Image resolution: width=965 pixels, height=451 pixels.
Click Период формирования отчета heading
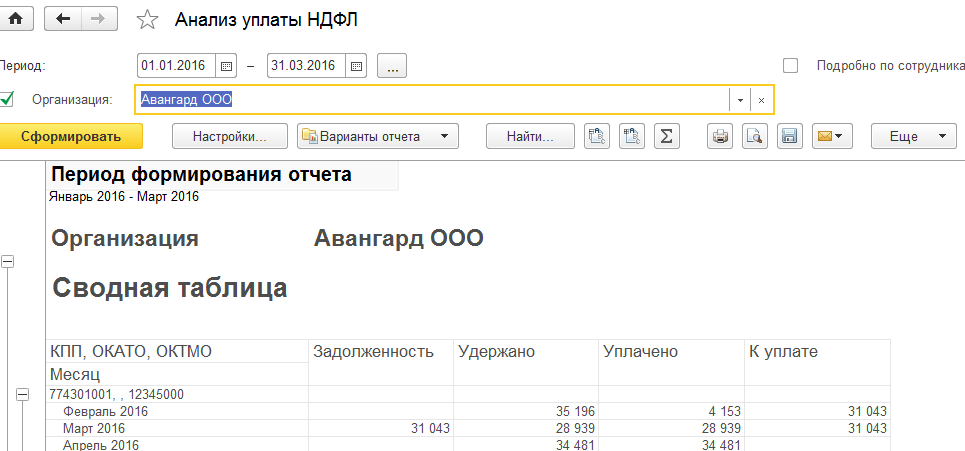201,175
